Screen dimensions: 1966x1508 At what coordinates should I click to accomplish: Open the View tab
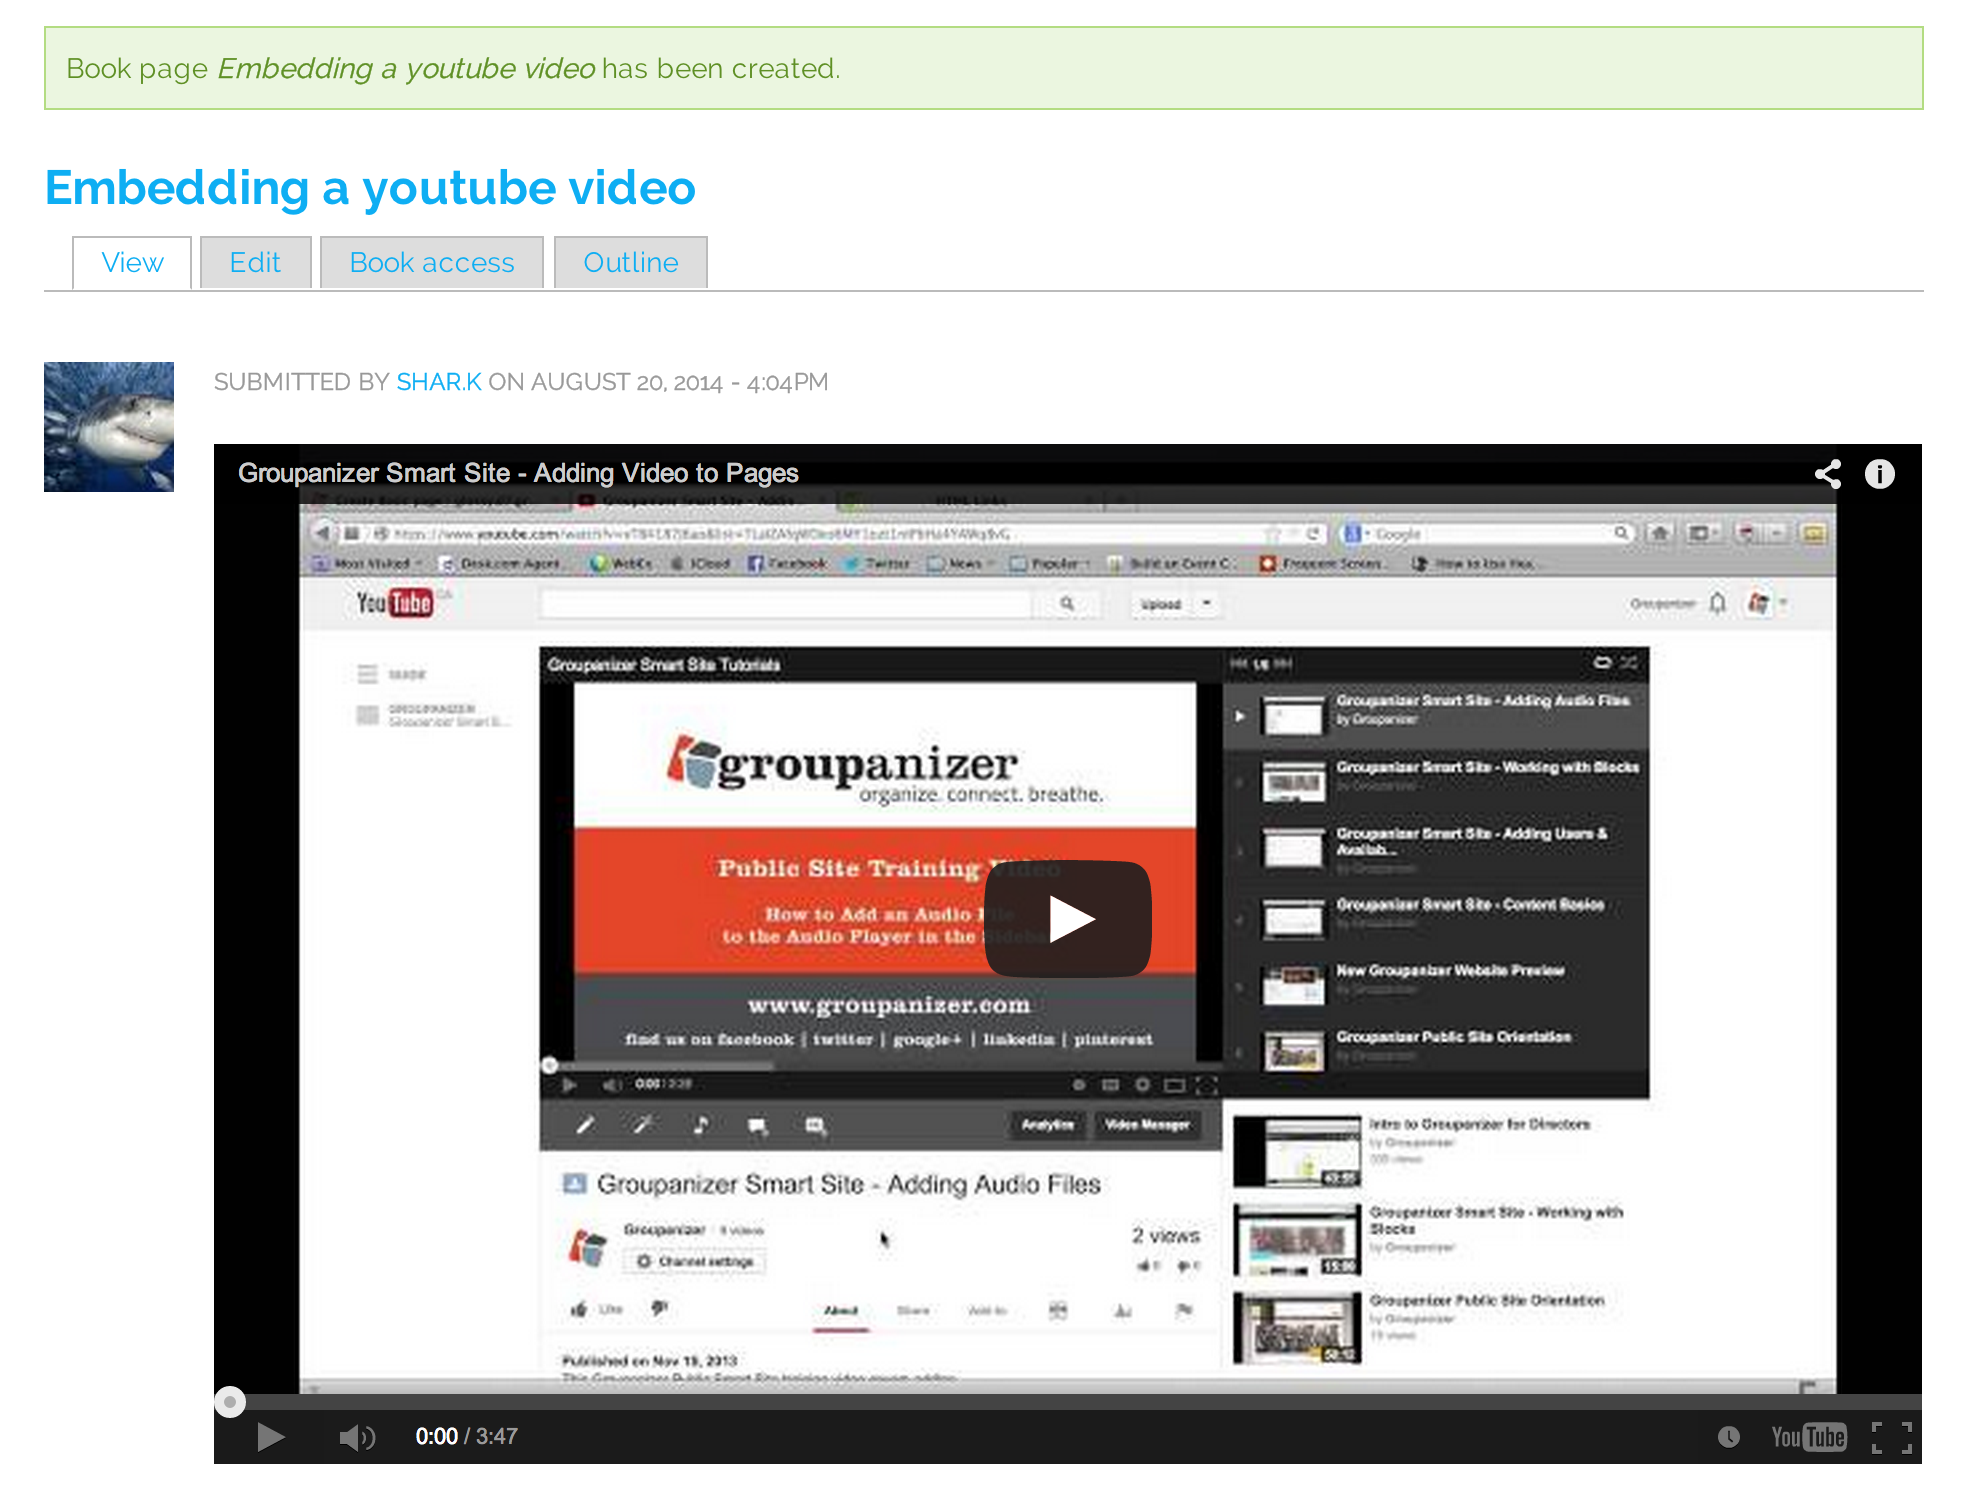click(x=132, y=263)
